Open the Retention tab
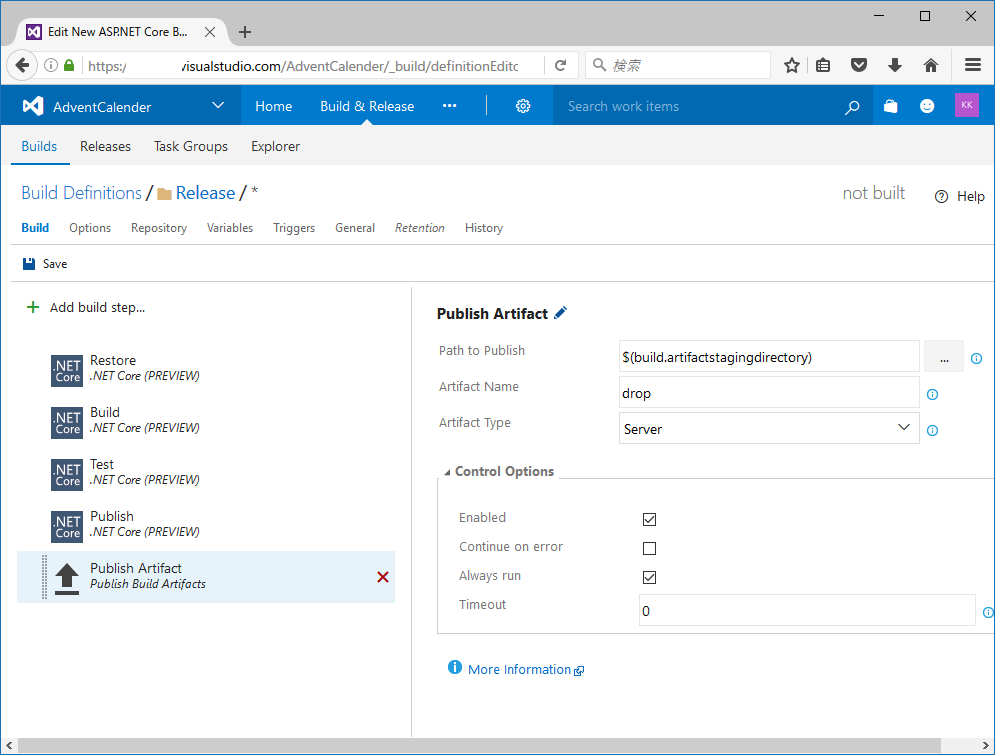The width and height of the screenshot is (995, 755). [419, 228]
